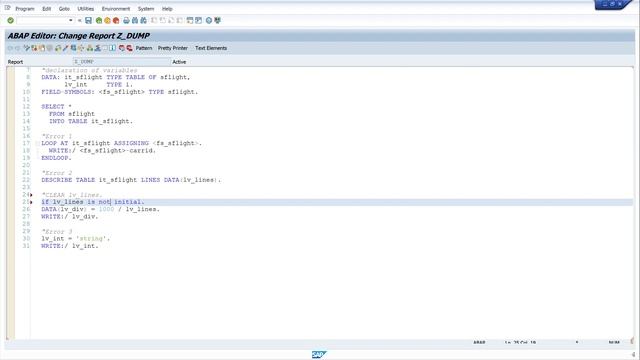Screen dimensions: 640x360
Task: Print using the printer icon
Action: tap(126, 20)
